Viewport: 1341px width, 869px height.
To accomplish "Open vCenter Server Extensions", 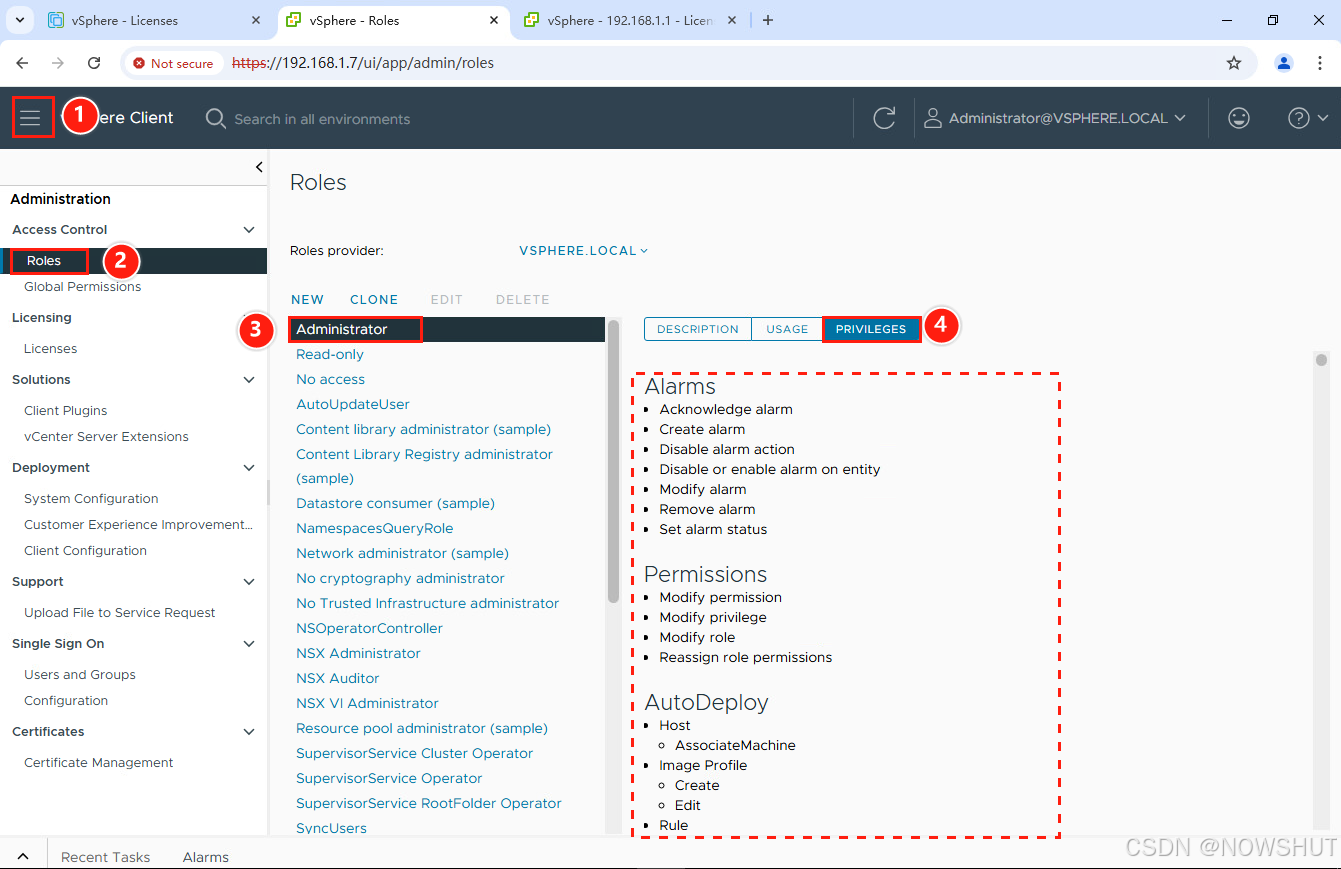I will click(107, 437).
